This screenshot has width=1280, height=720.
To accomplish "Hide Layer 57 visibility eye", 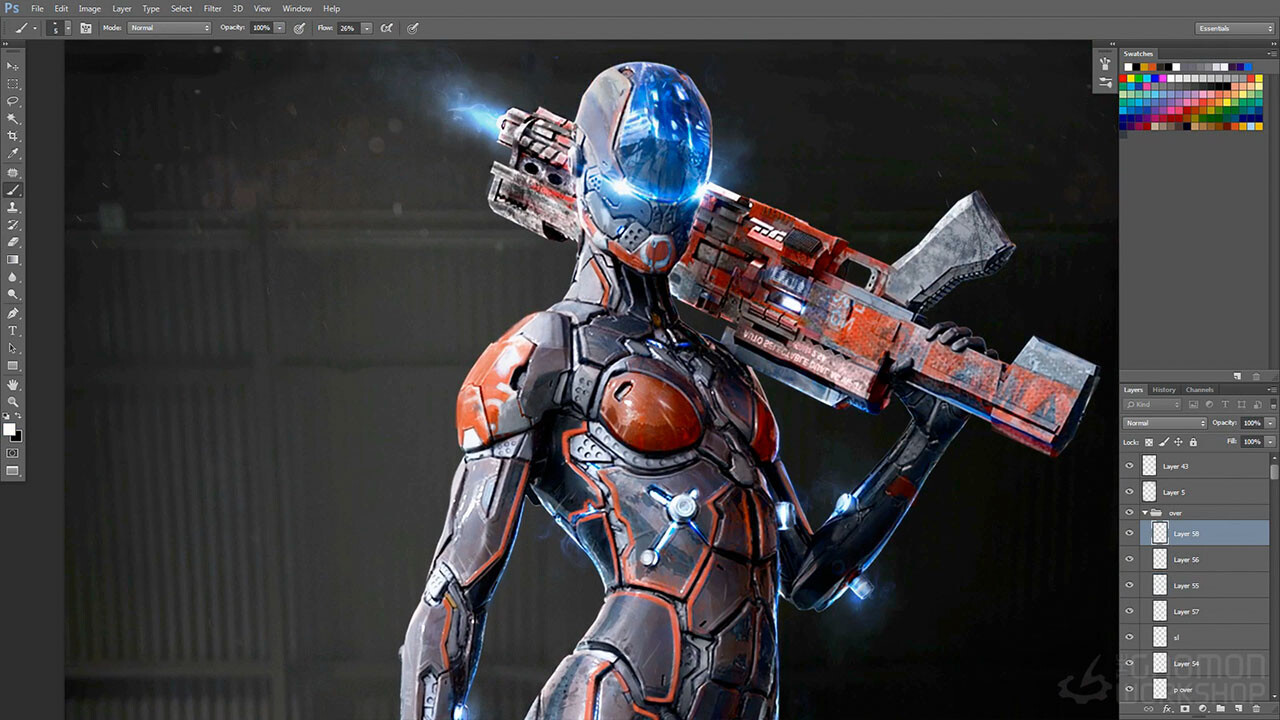I will pyautogui.click(x=1130, y=612).
